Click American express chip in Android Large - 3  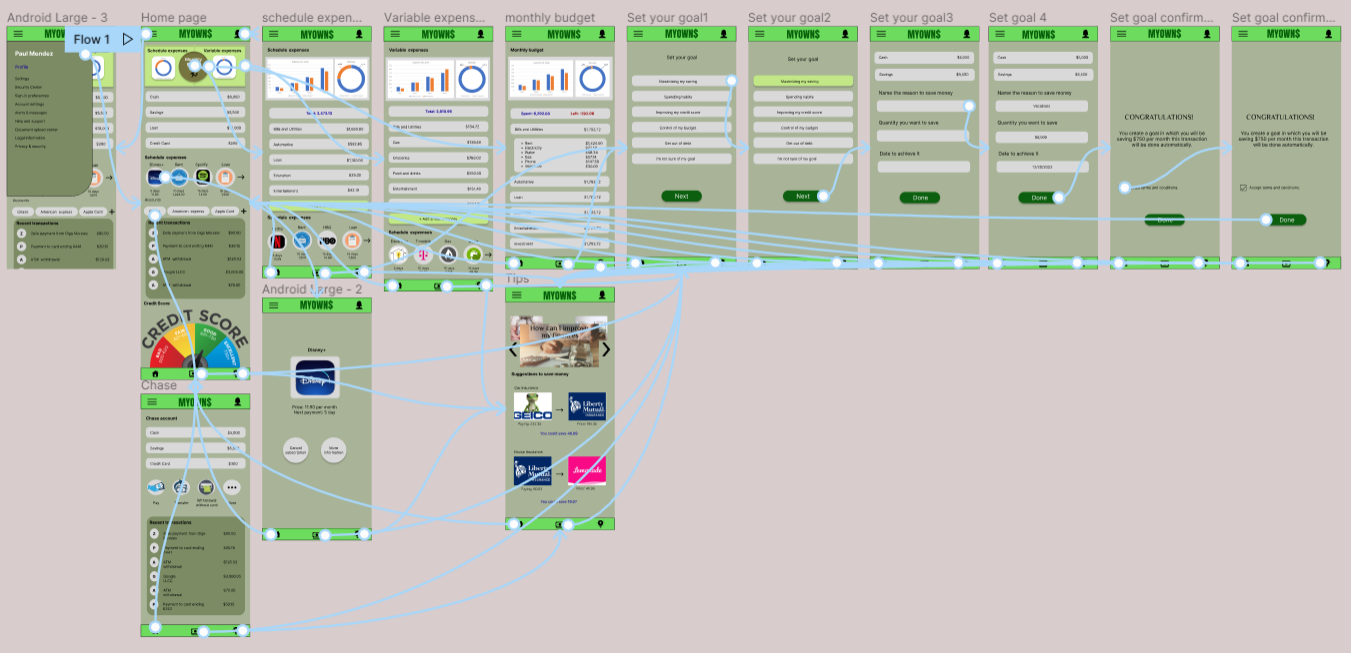(x=55, y=212)
